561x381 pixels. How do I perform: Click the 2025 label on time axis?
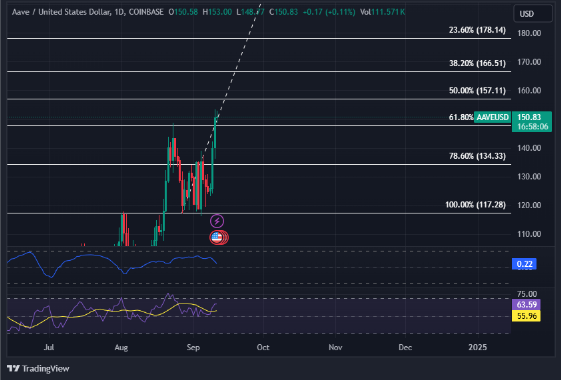pos(478,347)
